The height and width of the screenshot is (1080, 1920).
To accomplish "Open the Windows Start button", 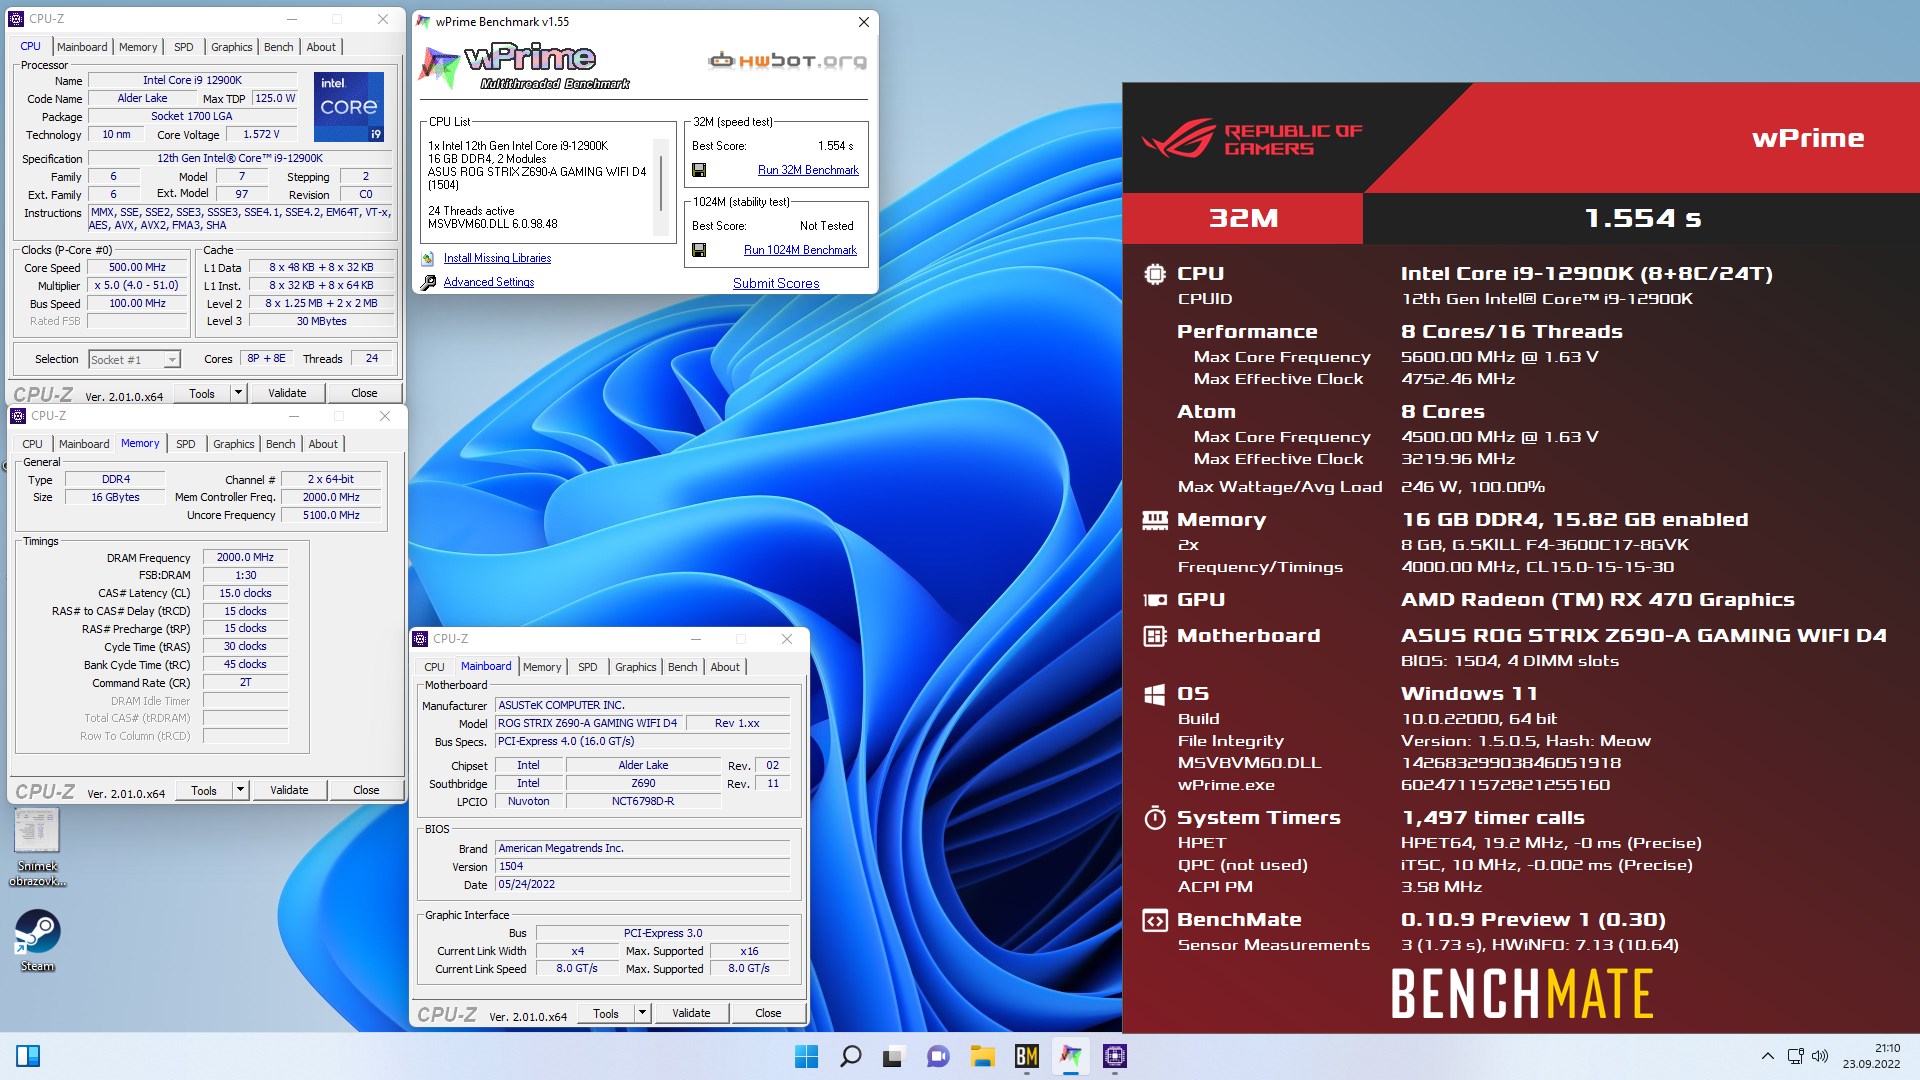I will pos(806,1056).
